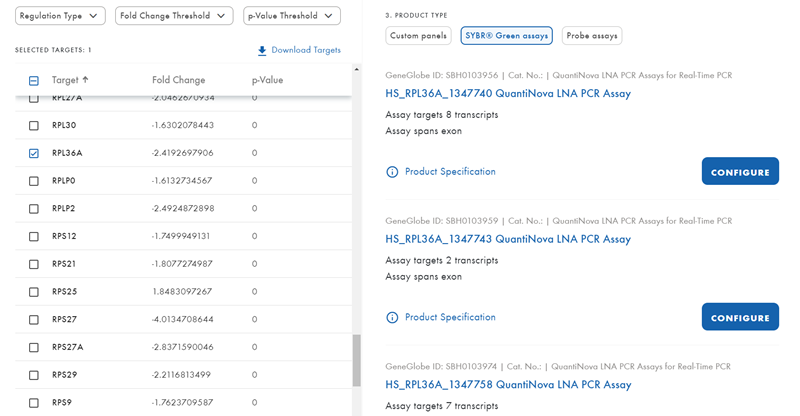
Task: Tick the RPS27A checkbox
Action: pyautogui.click(x=34, y=348)
